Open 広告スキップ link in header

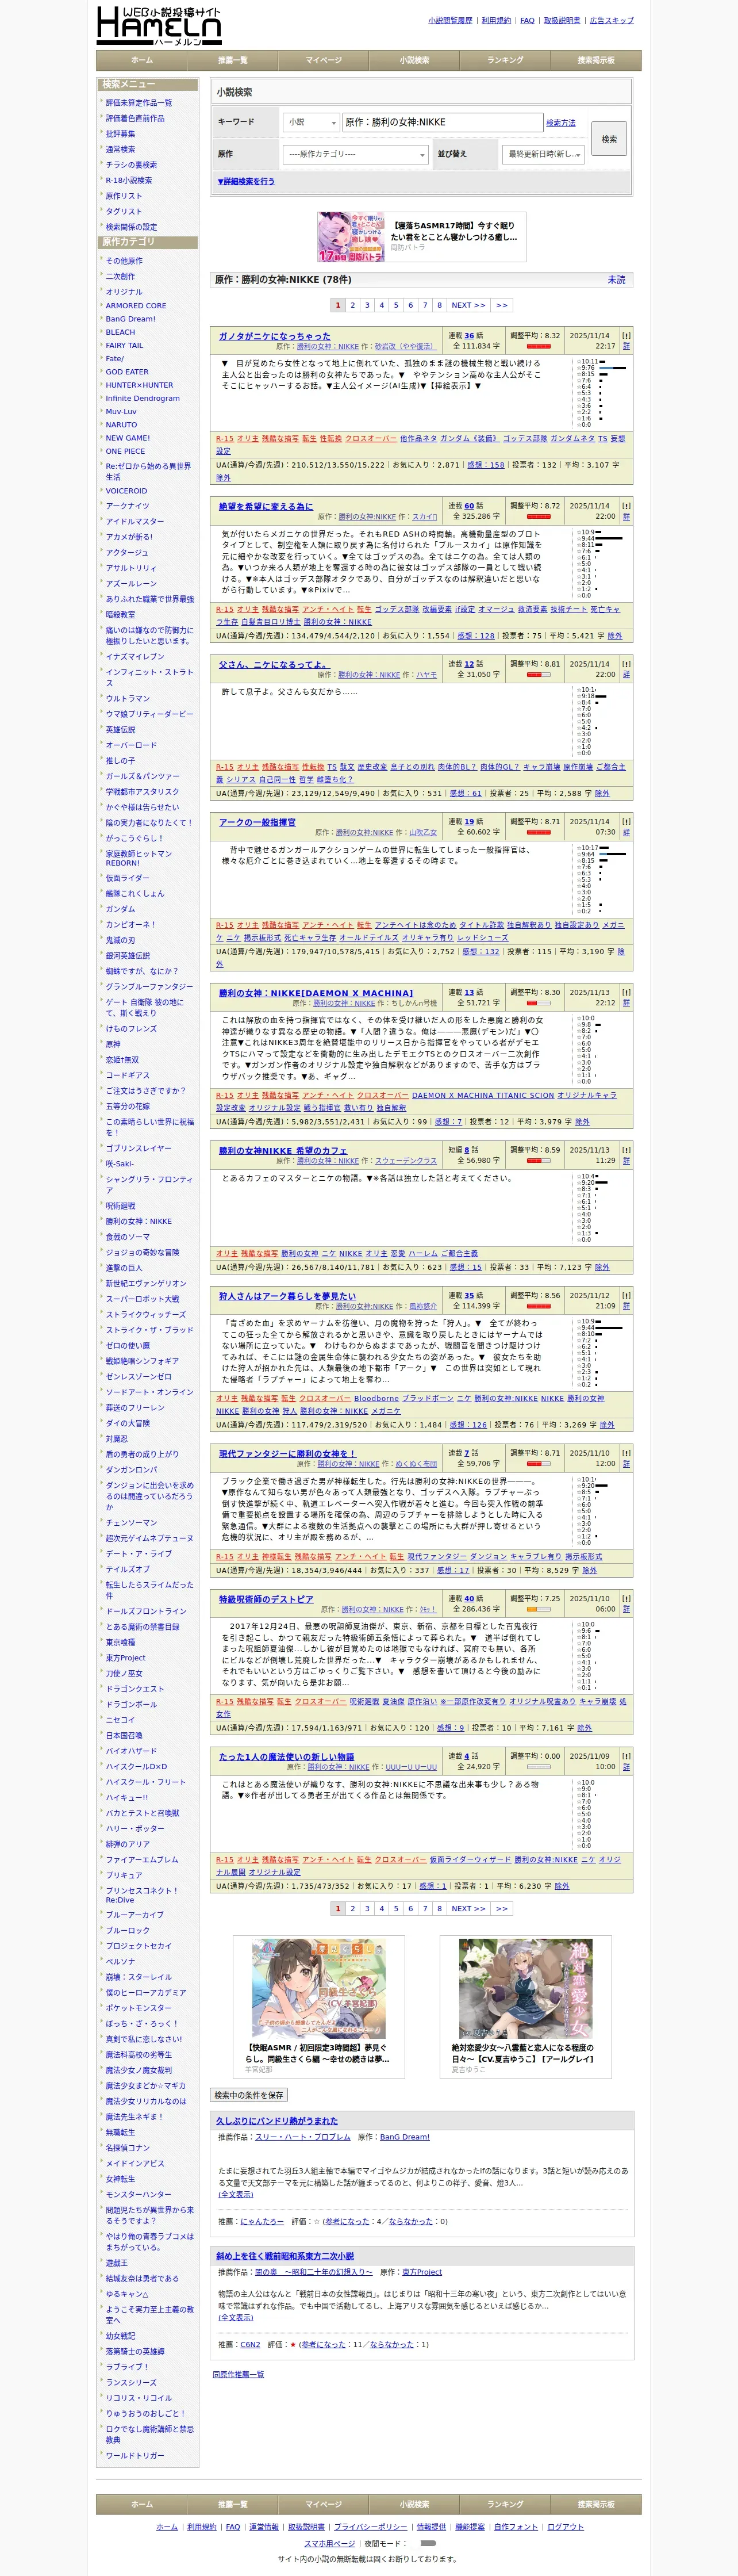coord(611,20)
